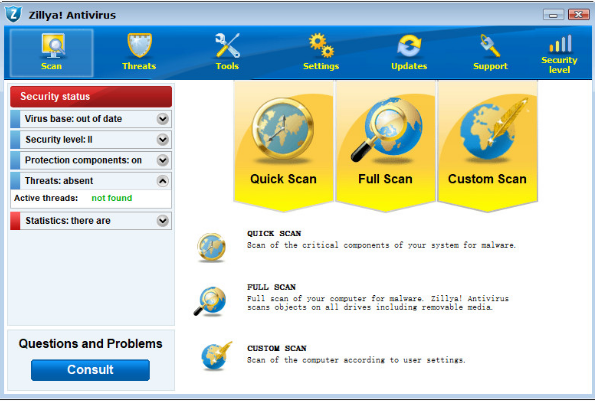
Task: Start Custom Scan via feather globe icon
Action: point(493,128)
